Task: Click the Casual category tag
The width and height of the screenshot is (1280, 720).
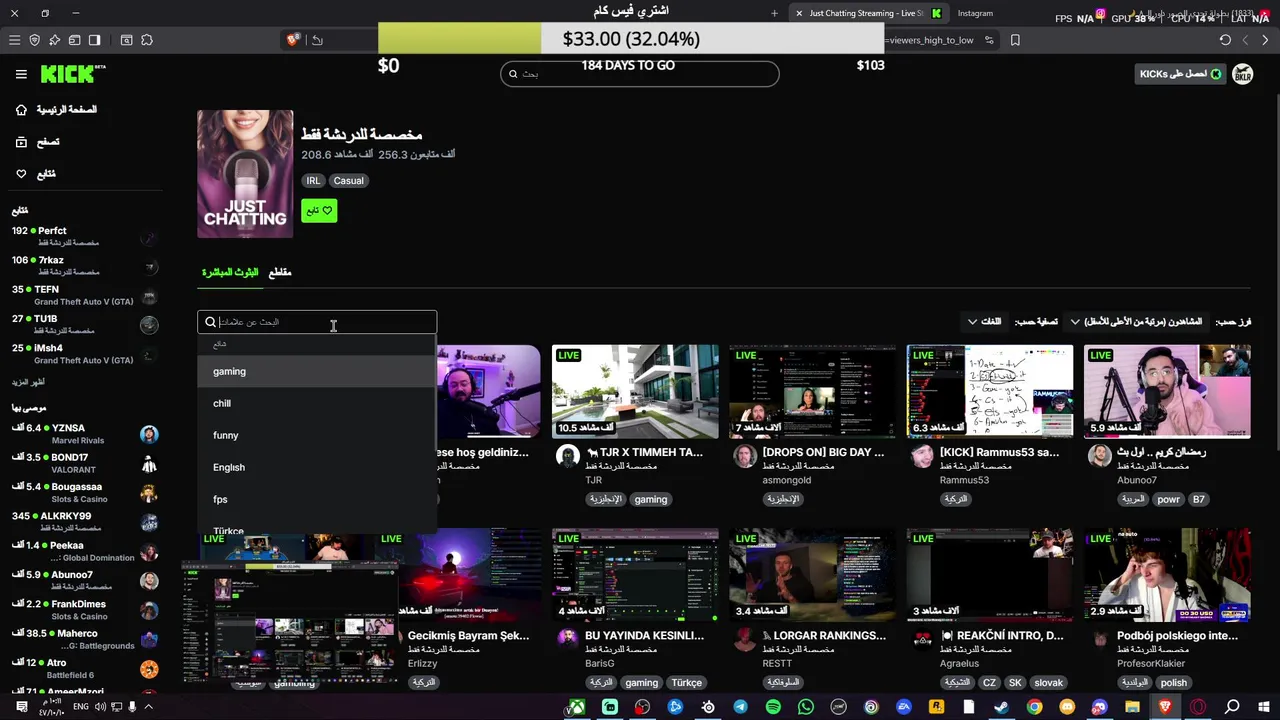Action: point(348,181)
